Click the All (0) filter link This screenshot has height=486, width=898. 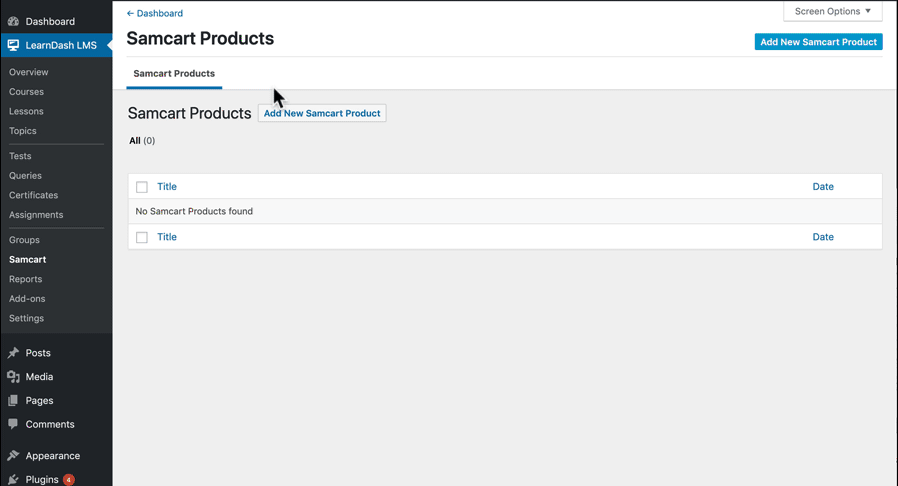(142, 141)
